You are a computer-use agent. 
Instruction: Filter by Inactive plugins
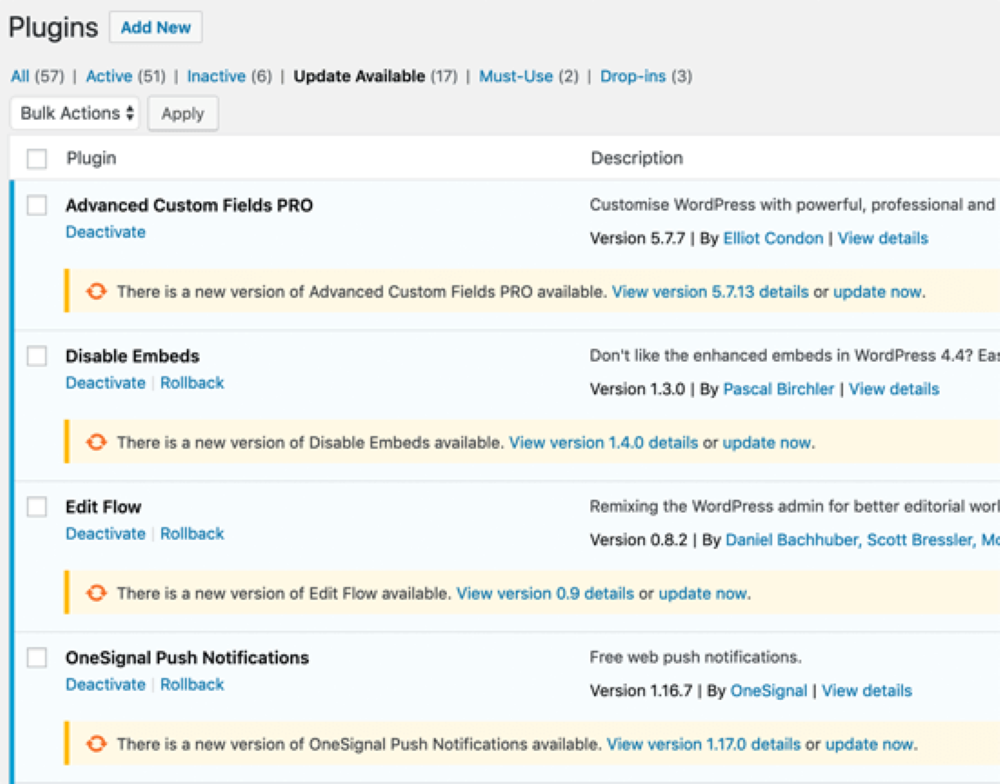(216, 77)
